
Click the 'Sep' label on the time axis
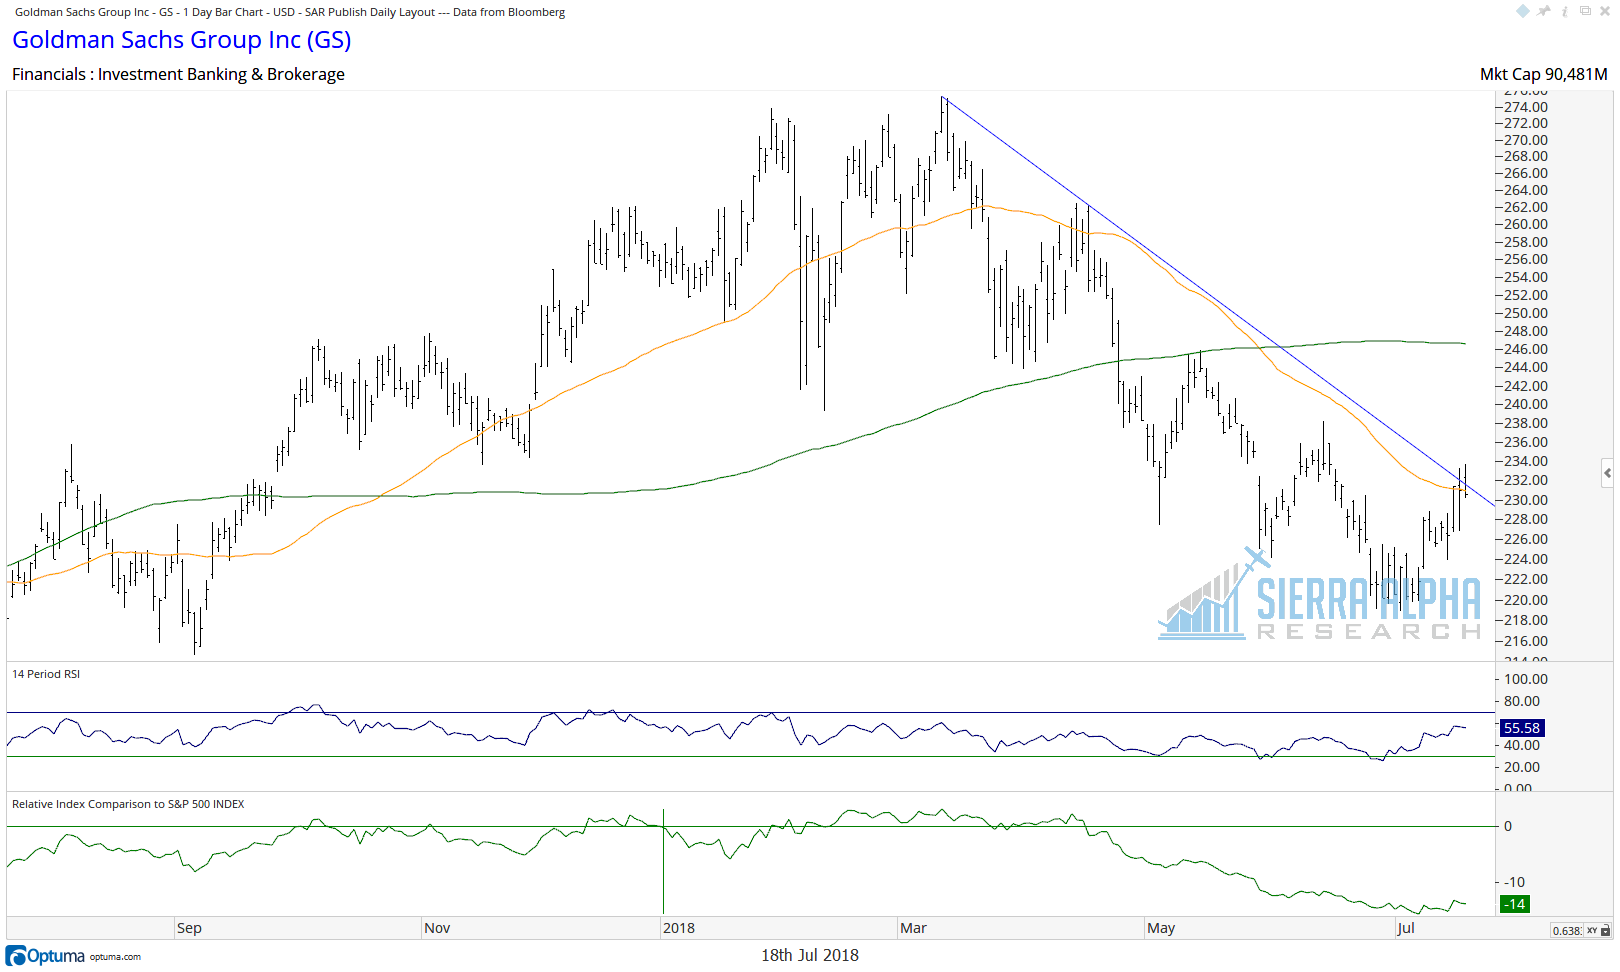point(189,928)
